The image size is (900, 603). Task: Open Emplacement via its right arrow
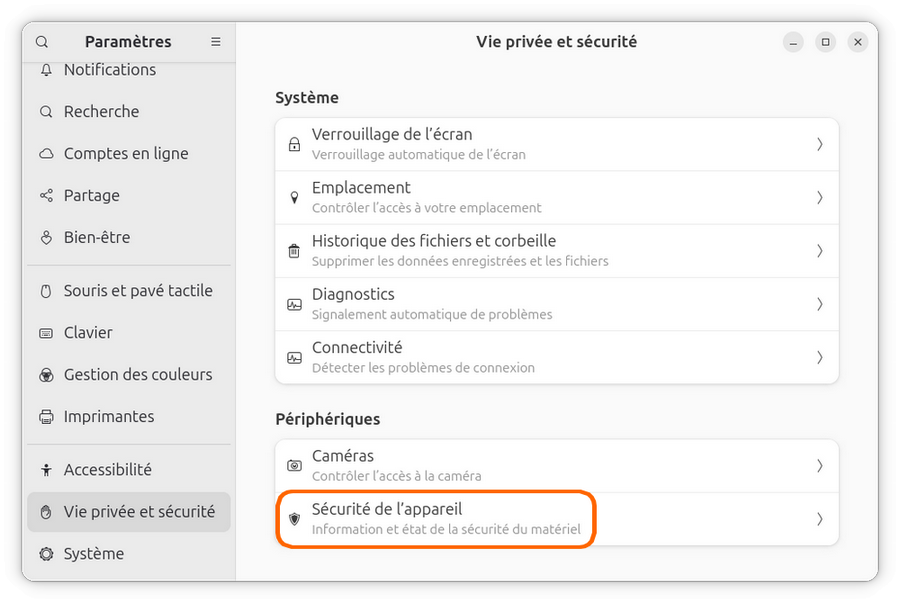pyautogui.click(x=819, y=198)
